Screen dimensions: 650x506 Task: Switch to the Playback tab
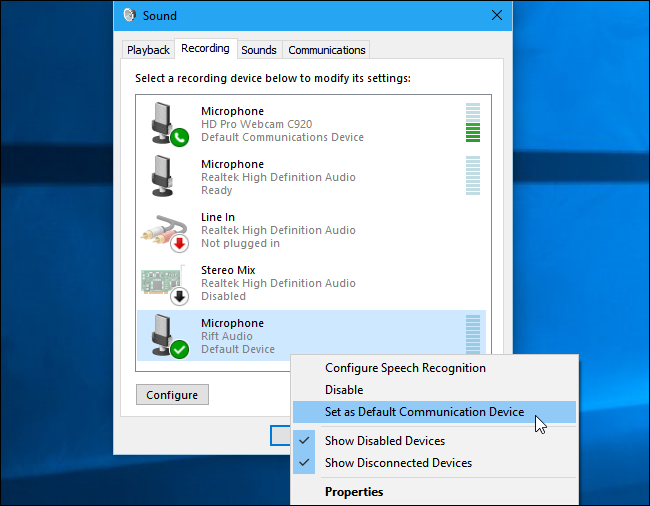148,50
